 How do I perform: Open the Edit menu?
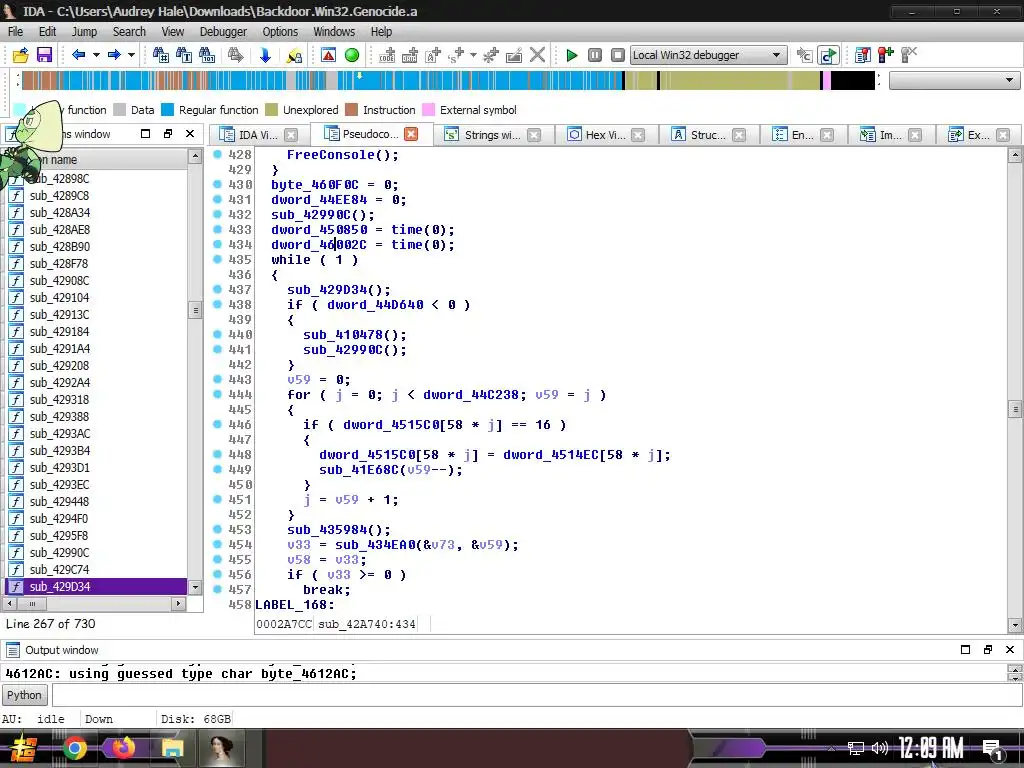pos(47,31)
